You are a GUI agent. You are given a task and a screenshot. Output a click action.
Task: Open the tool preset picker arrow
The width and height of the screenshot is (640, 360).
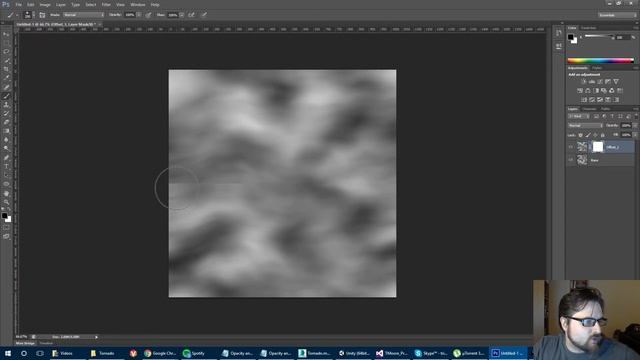tap(17, 15)
